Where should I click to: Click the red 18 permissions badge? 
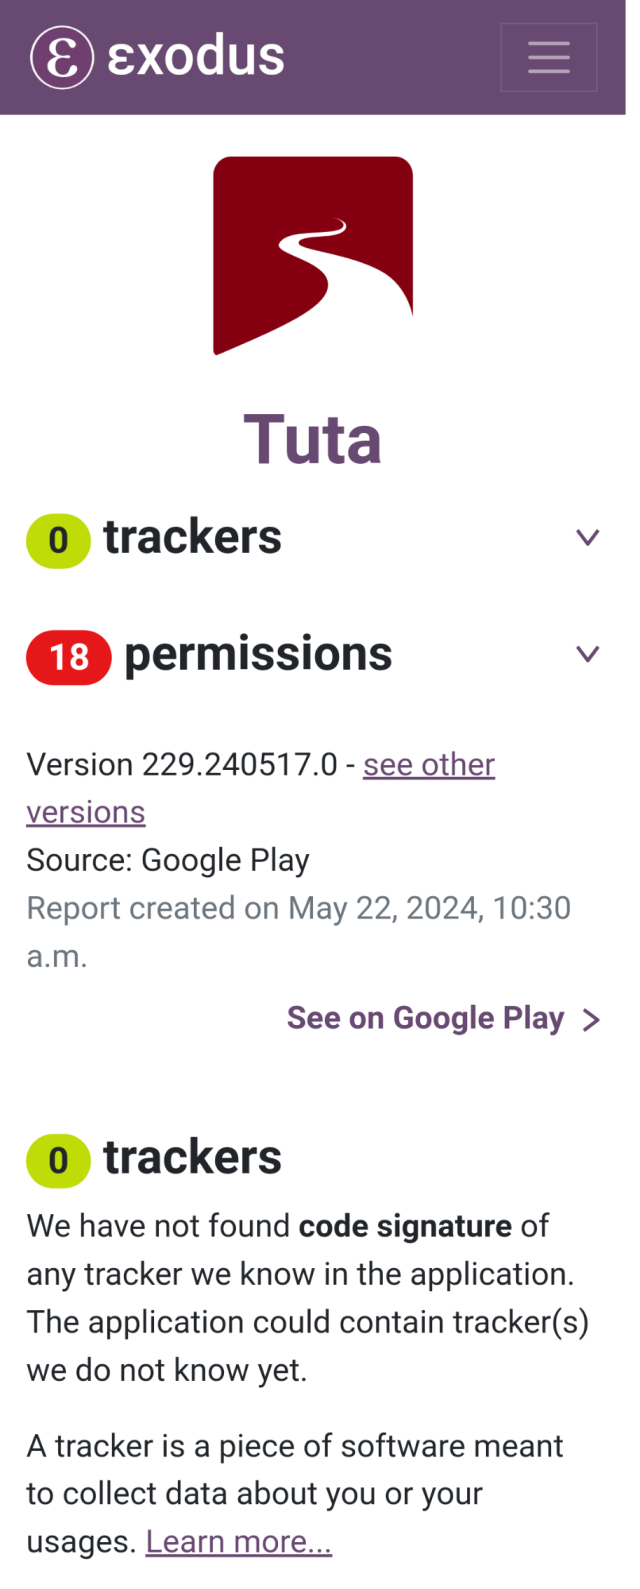69,657
